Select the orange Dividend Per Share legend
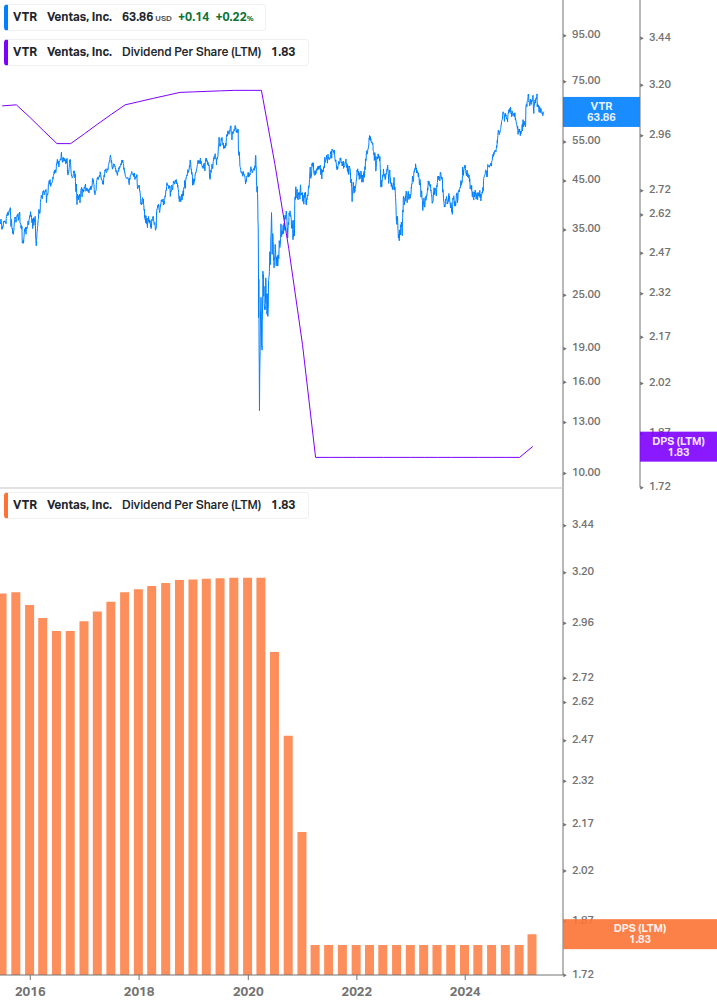The image size is (717, 1005). click(x=156, y=505)
